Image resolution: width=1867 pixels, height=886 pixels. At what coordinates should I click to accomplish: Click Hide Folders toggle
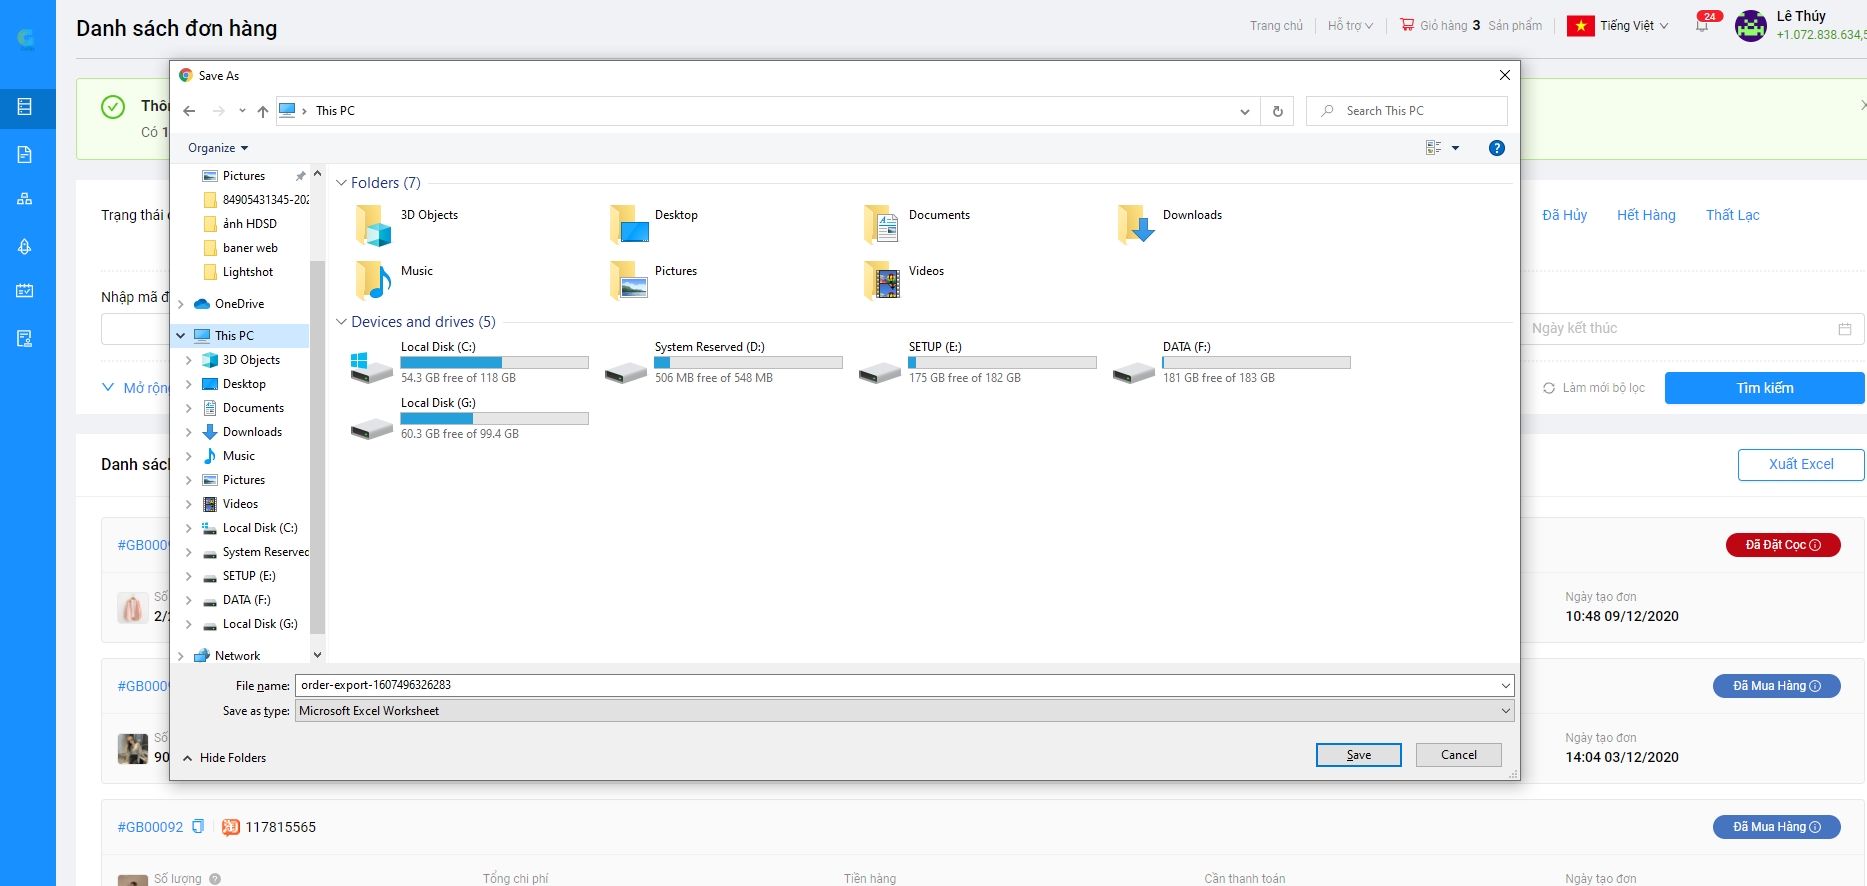pos(224,758)
